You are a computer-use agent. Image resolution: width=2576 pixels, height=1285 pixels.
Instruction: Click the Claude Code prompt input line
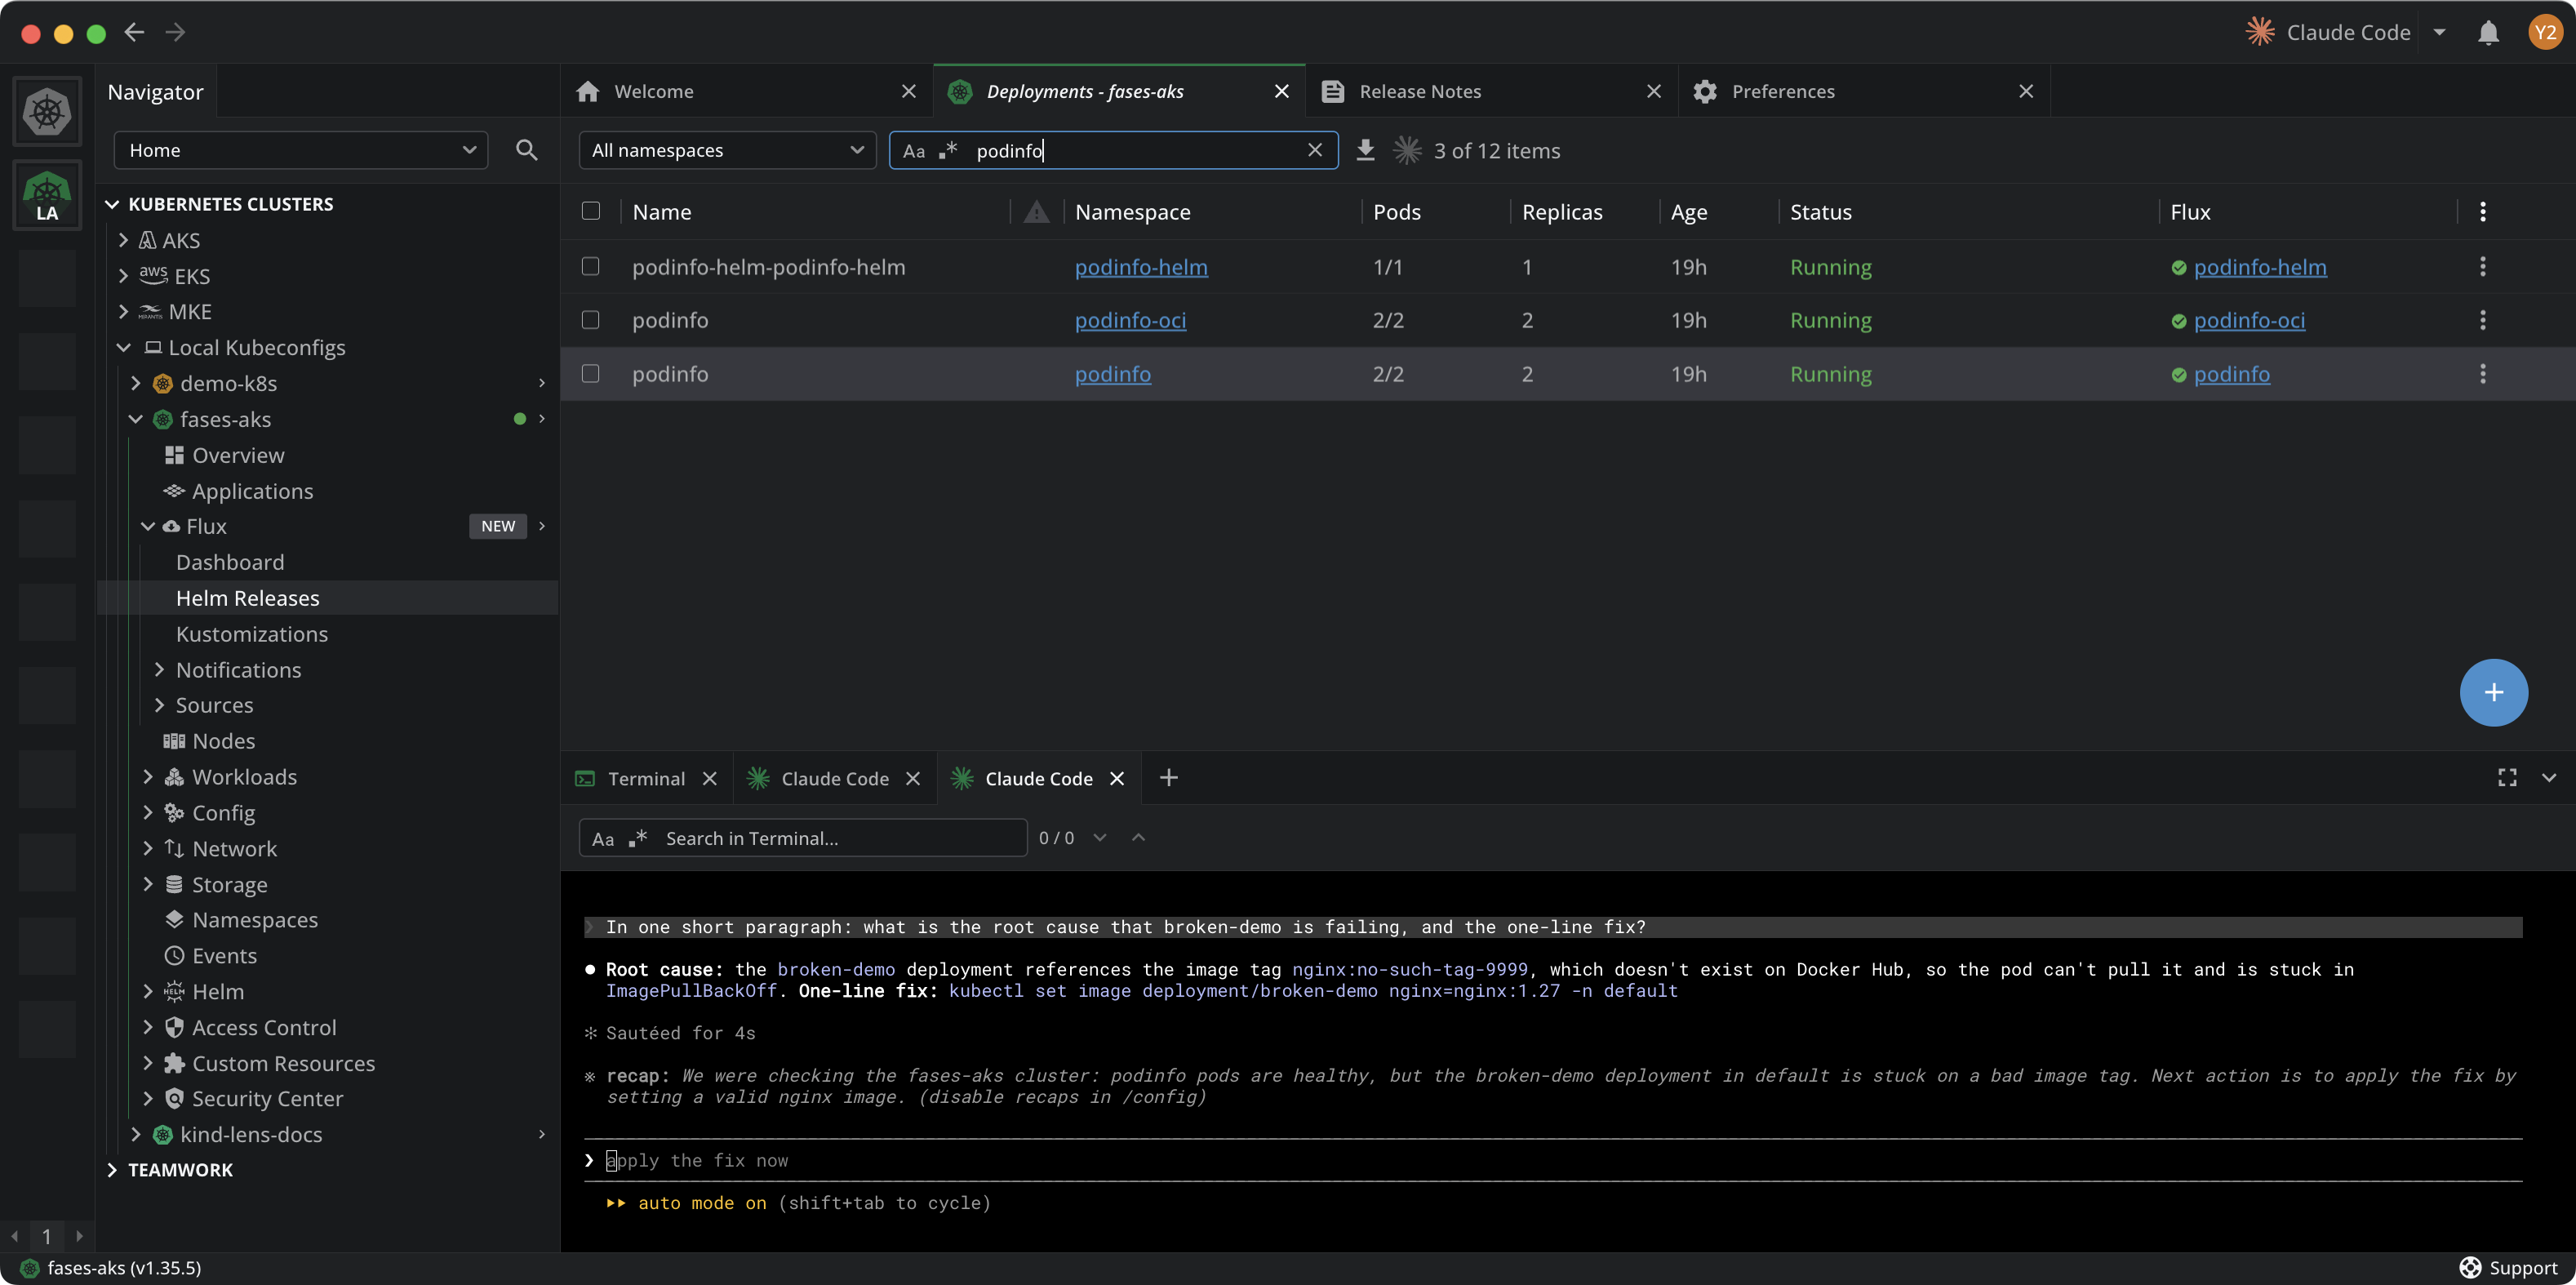[1552, 1160]
